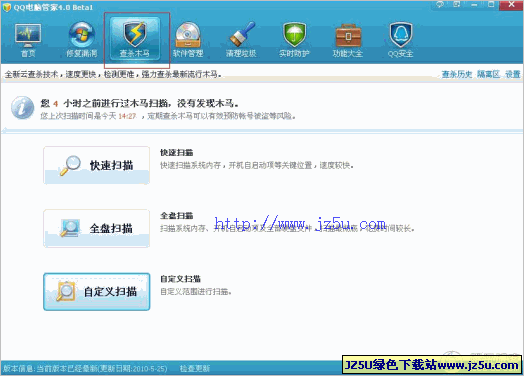Viewport: 524px width, 376px height.
Task: Start 快速扫描 quick scan button
Action: [97, 165]
